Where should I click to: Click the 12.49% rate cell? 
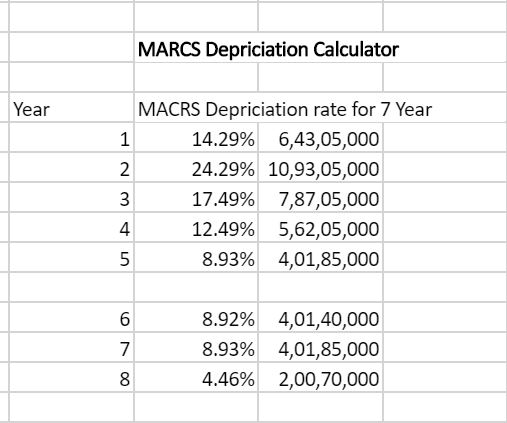pos(196,229)
